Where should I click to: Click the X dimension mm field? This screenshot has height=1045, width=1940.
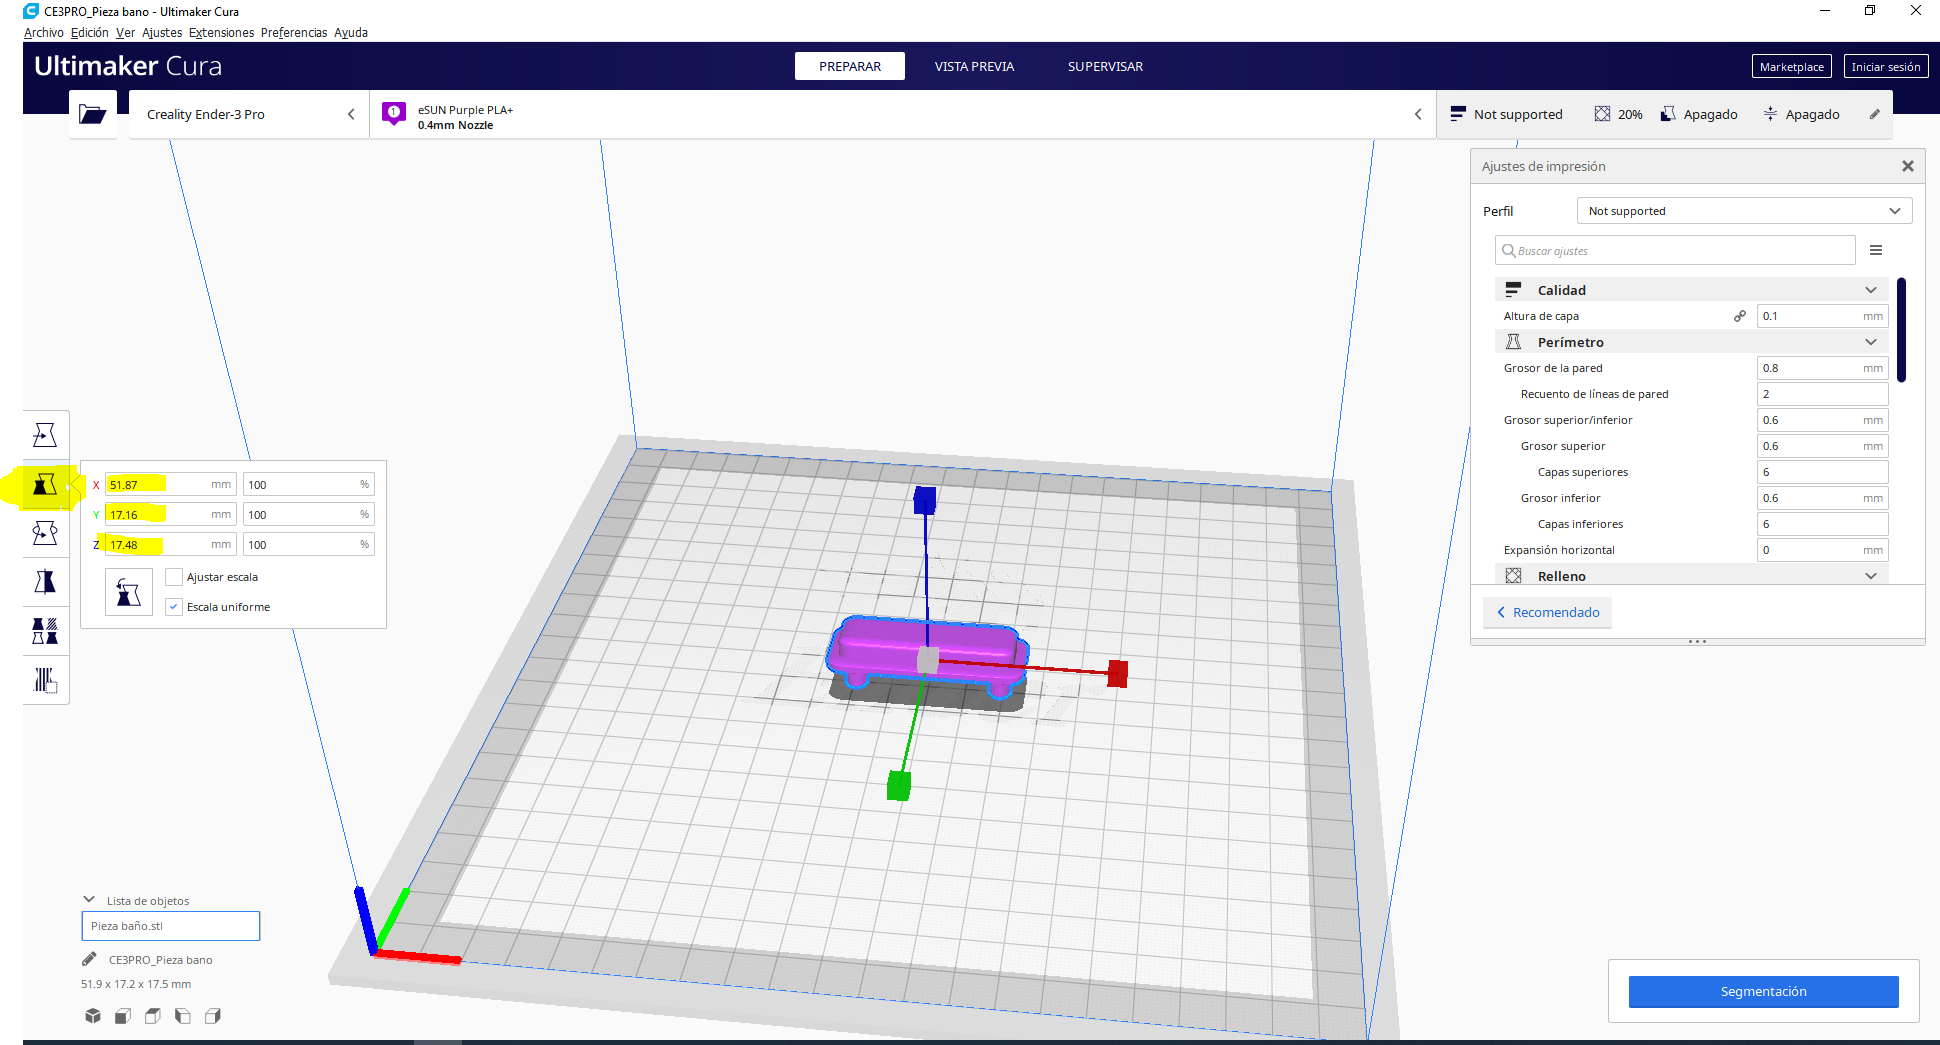pyautogui.click(x=170, y=485)
